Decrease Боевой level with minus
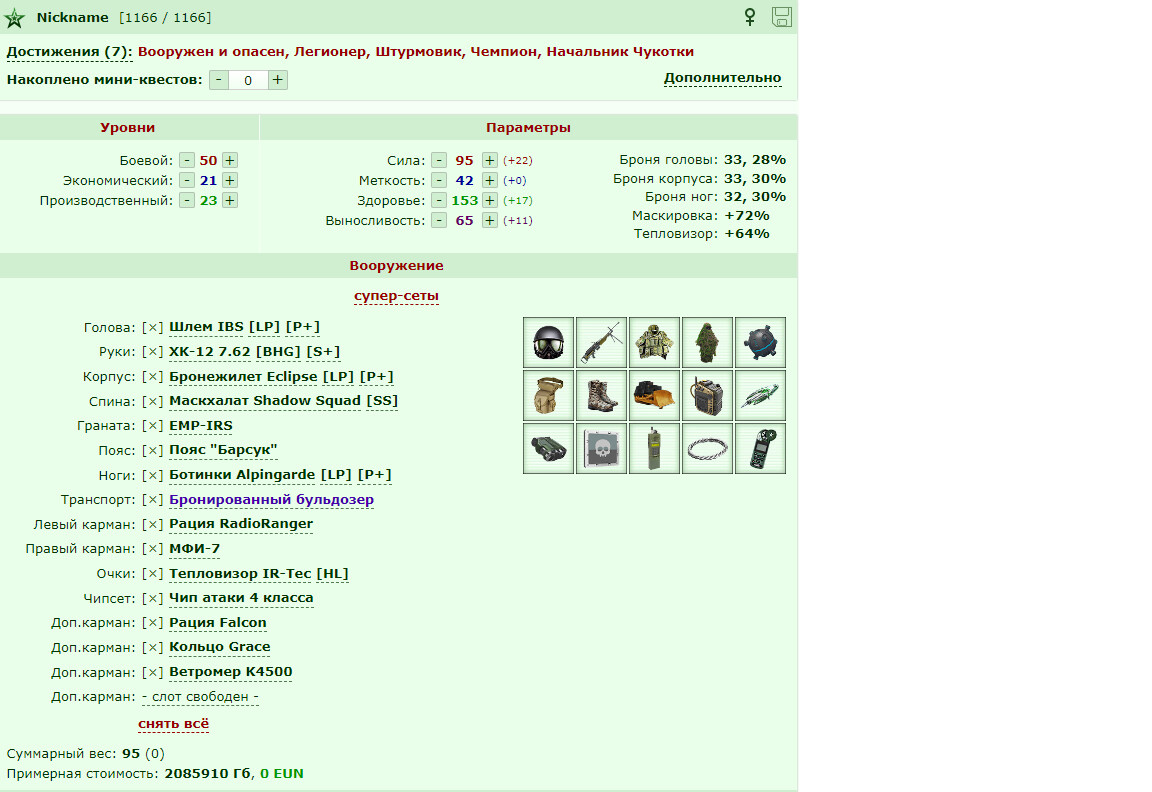The width and height of the screenshot is (1152, 792). pyautogui.click(x=187, y=160)
